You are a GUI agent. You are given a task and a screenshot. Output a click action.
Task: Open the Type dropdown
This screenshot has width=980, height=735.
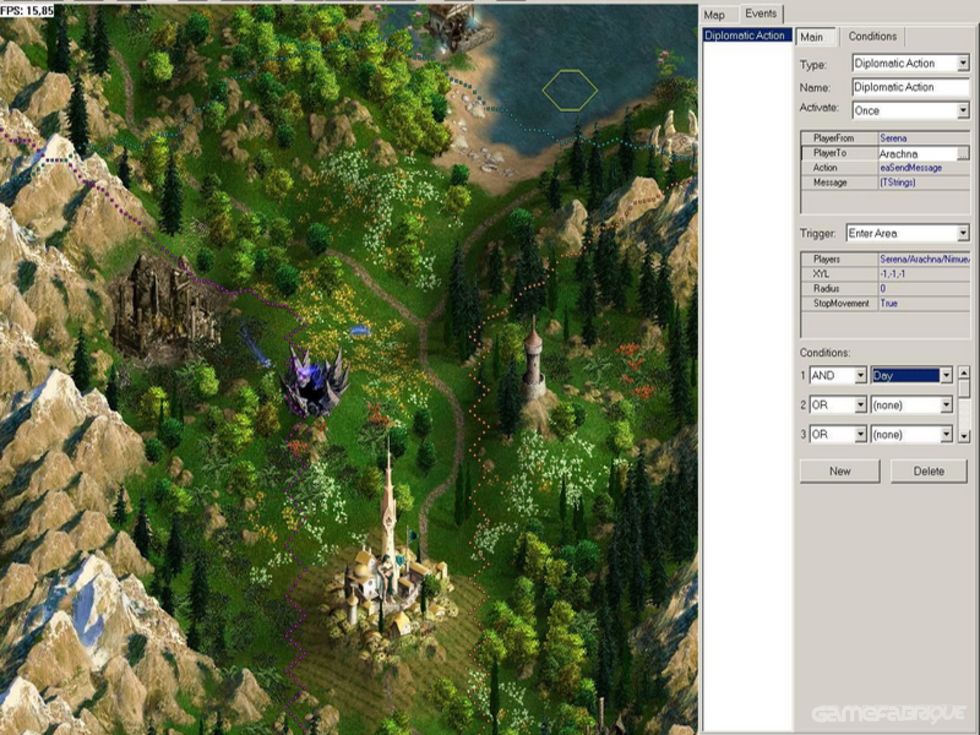pos(911,63)
